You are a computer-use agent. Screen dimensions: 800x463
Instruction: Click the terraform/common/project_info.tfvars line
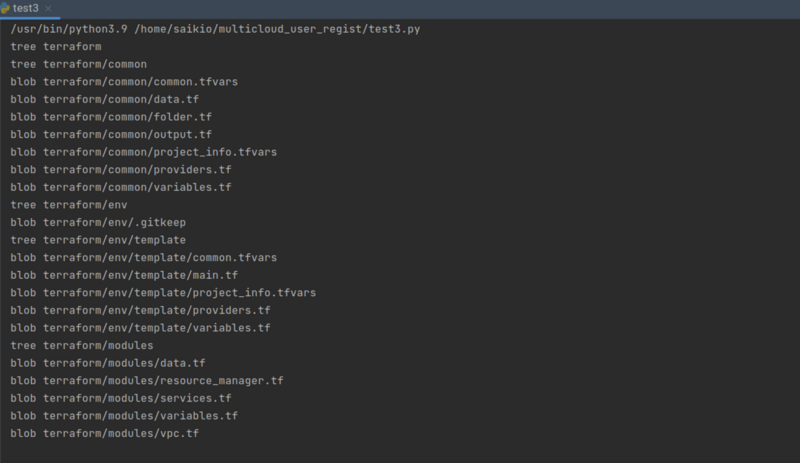(144, 152)
